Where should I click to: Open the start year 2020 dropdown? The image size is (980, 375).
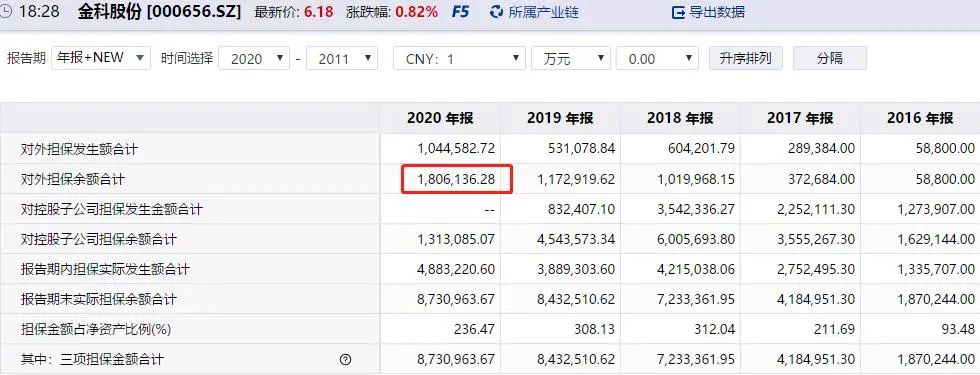(253, 59)
